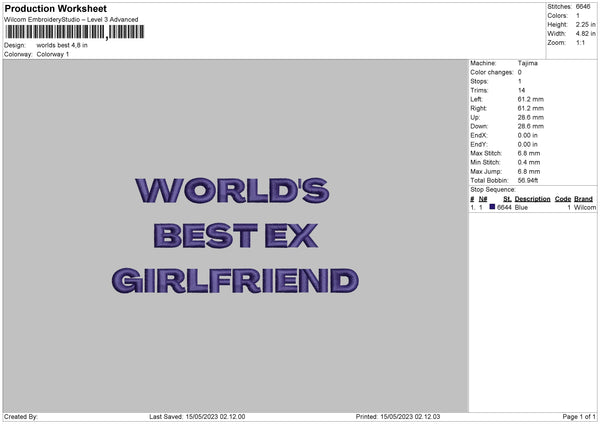Screen dimensions: 600x424
Task: Click the Code column header
Action: click(x=562, y=199)
